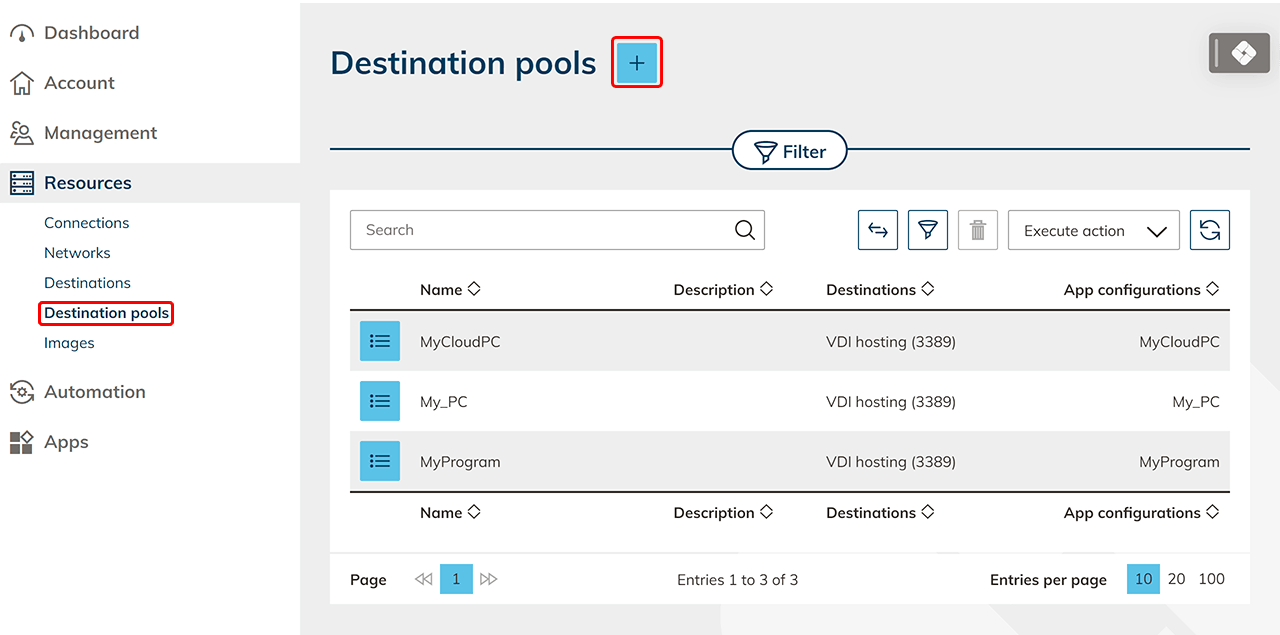The image size is (1280, 635).
Task: Open the Execute action dropdown
Action: click(x=1093, y=230)
